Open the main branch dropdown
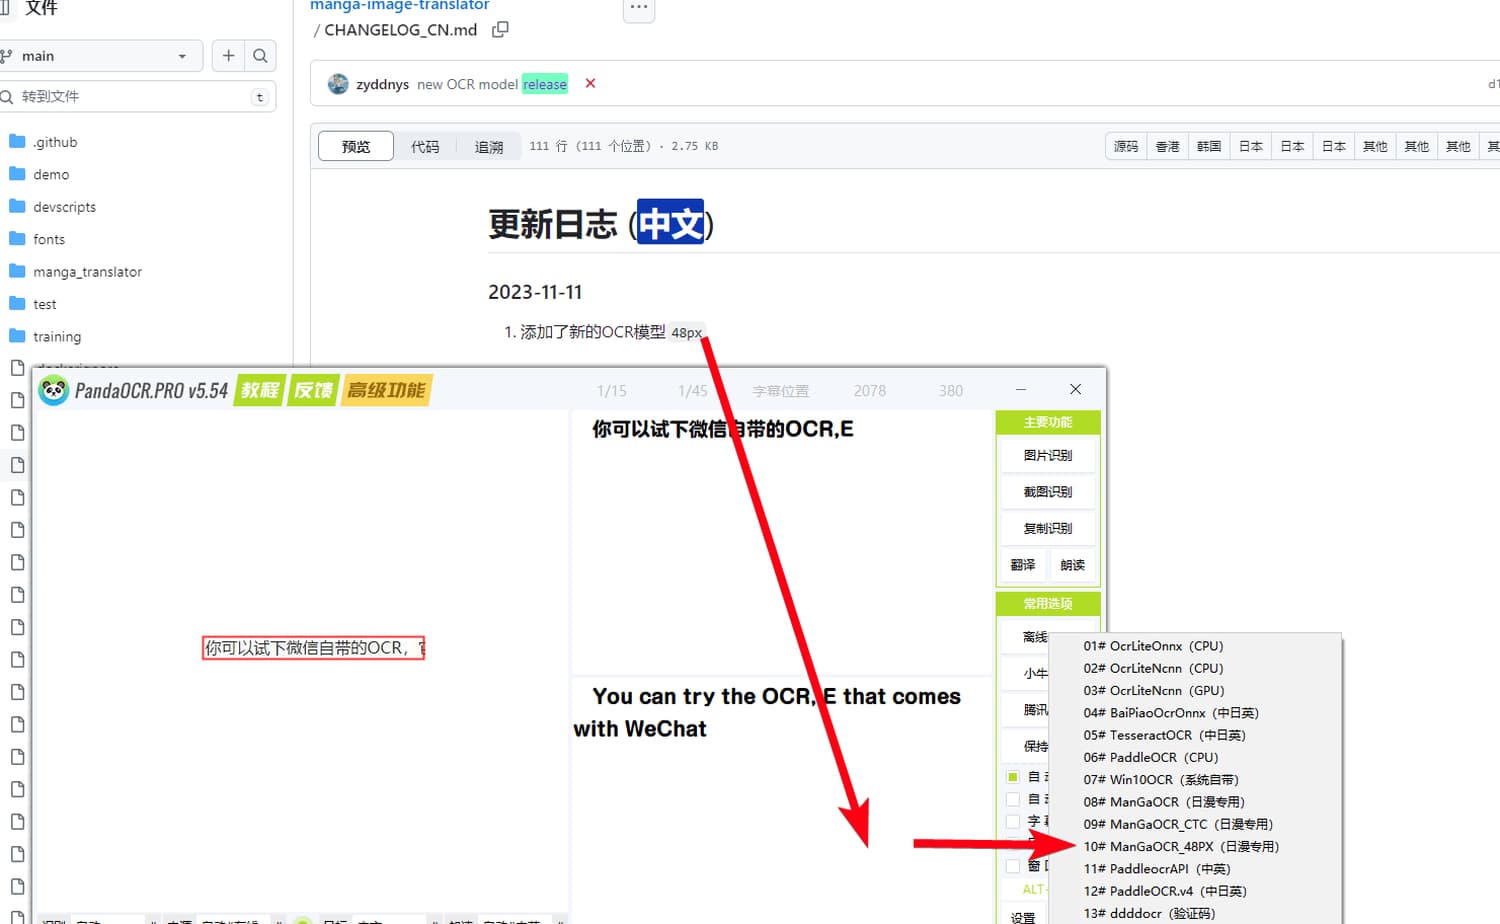The image size is (1500, 924). coord(99,56)
